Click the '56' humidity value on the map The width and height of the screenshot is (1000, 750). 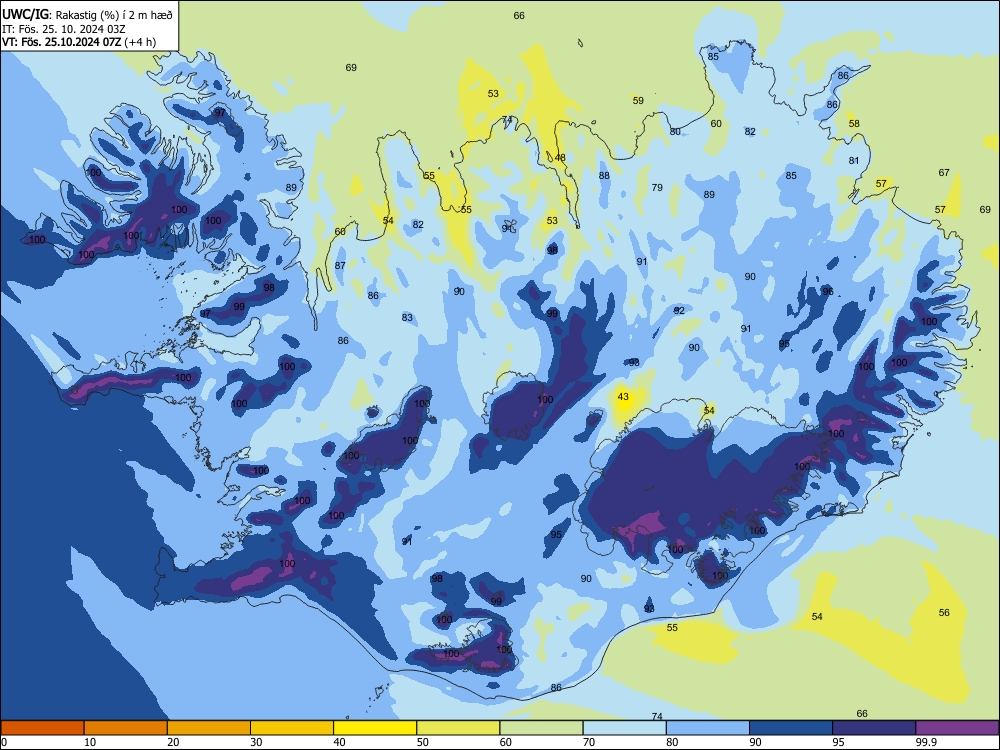944,613
